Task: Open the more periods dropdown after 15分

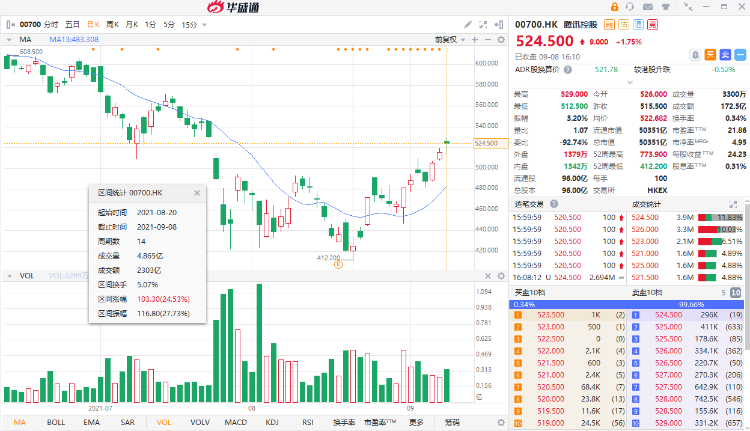Action: [x=205, y=25]
